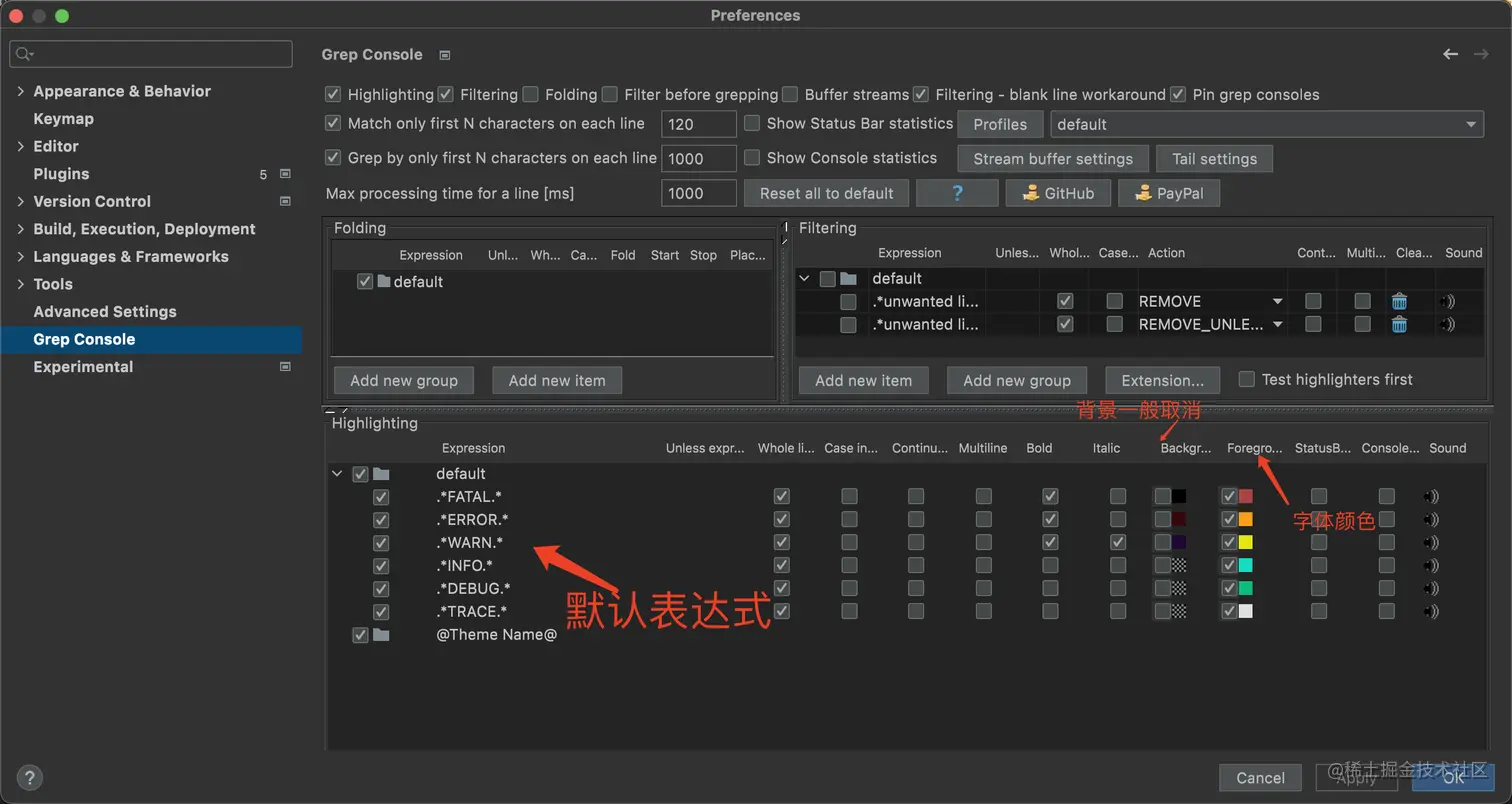The image size is (1512, 804).
Task: Check Show Status Bar statistics
Action: pos(753,124)
